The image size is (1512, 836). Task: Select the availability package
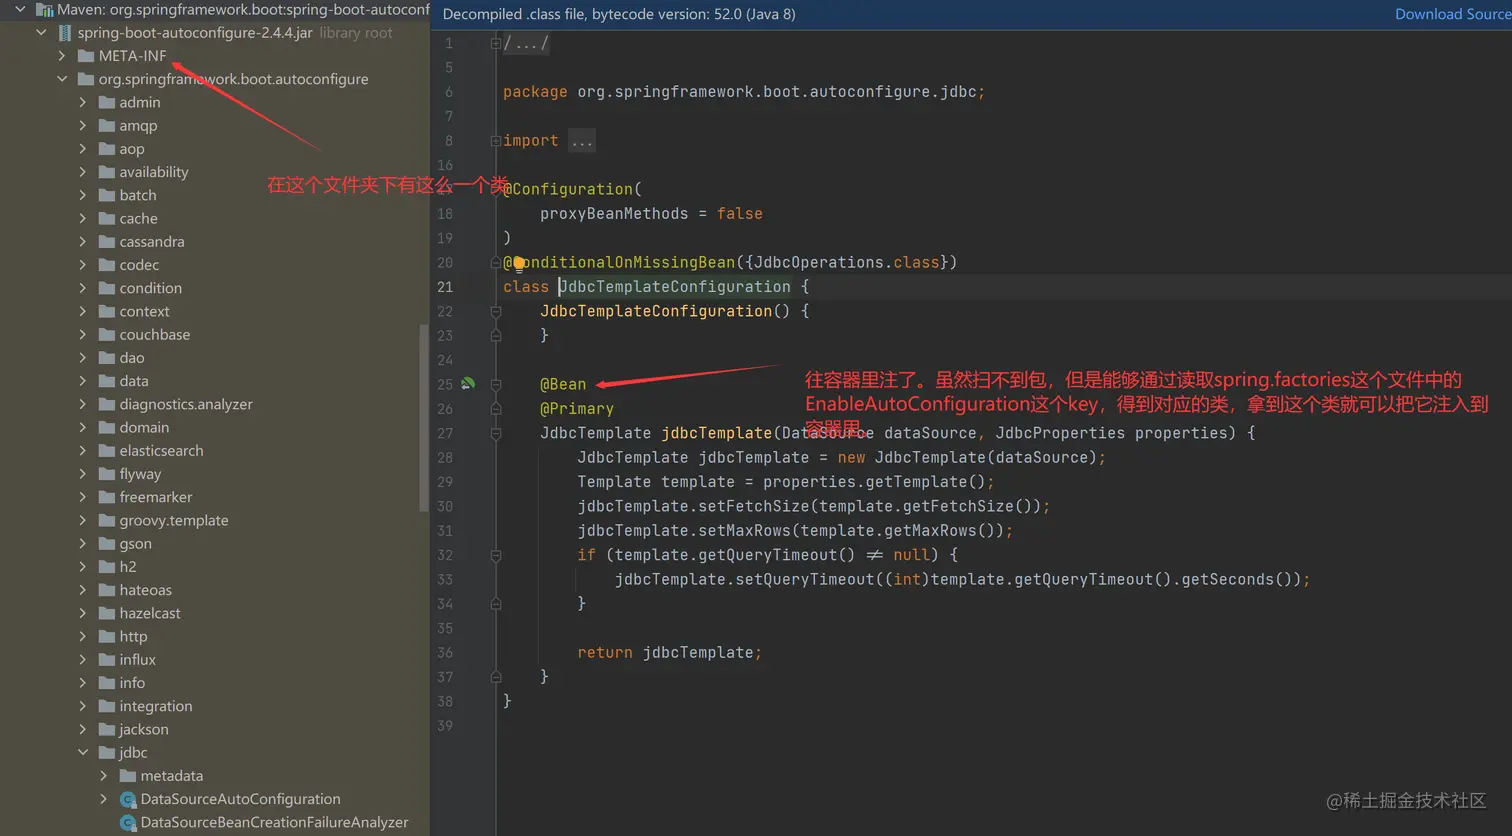pos(153,172)
